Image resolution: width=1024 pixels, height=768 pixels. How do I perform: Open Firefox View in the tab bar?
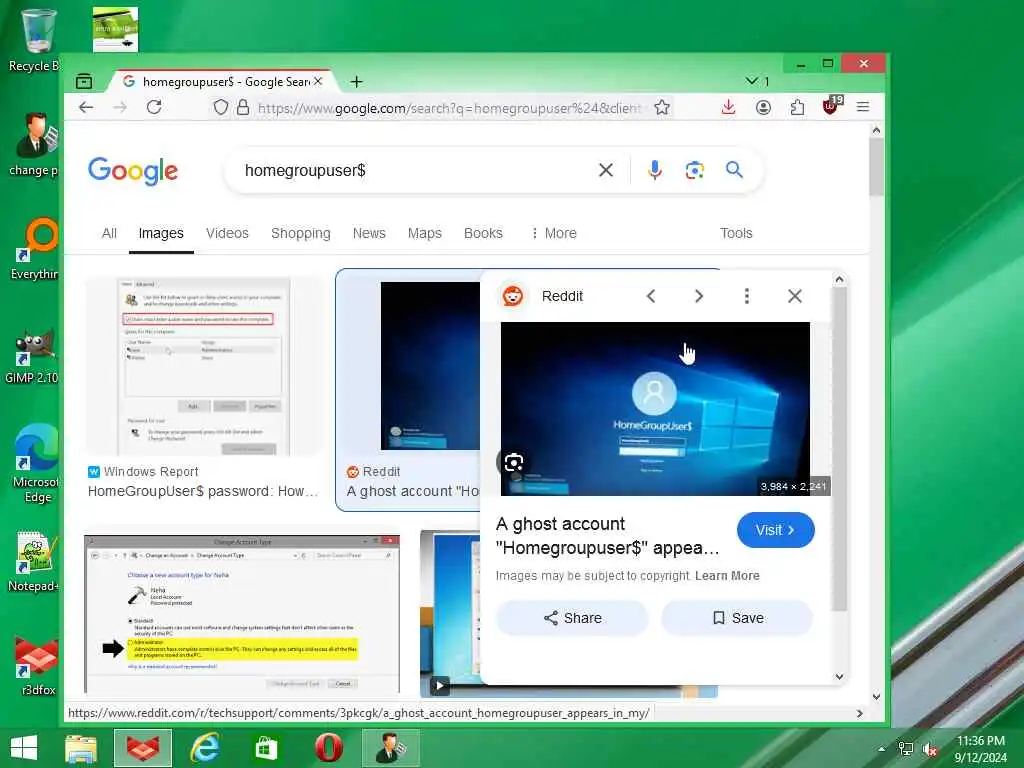84,82
